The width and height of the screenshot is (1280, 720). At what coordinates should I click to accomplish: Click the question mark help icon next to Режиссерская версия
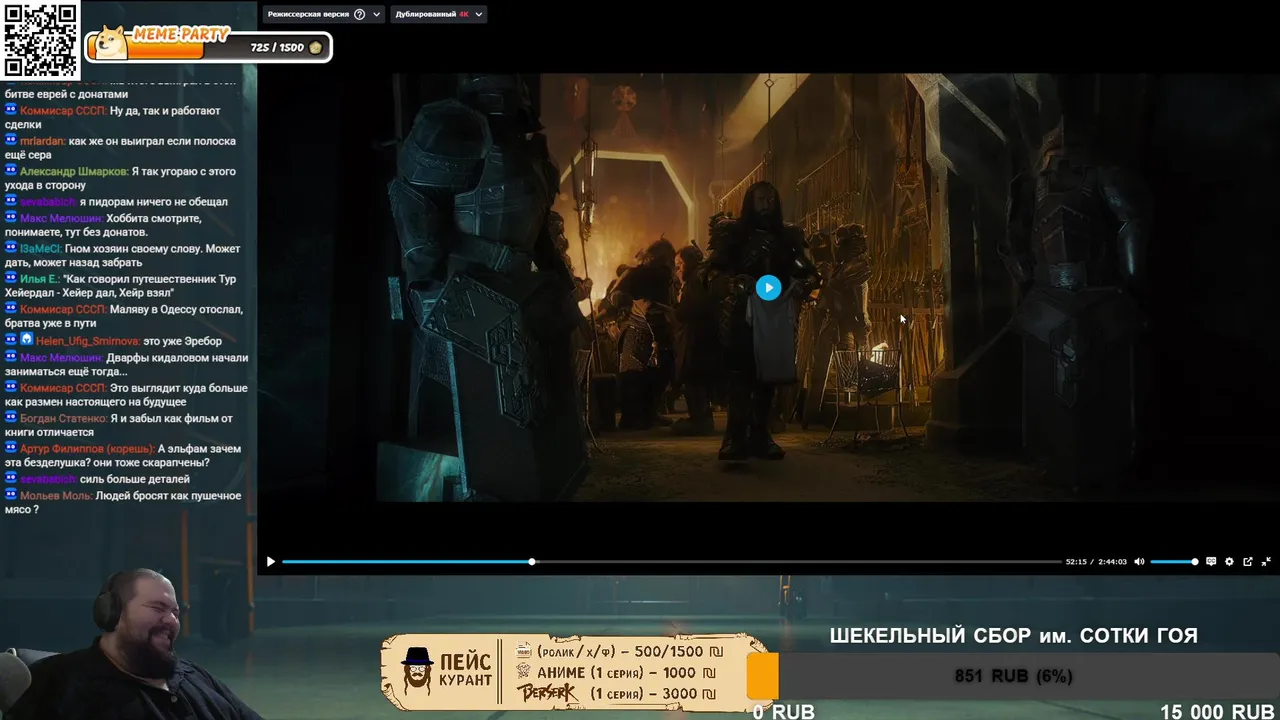[360, 14]
